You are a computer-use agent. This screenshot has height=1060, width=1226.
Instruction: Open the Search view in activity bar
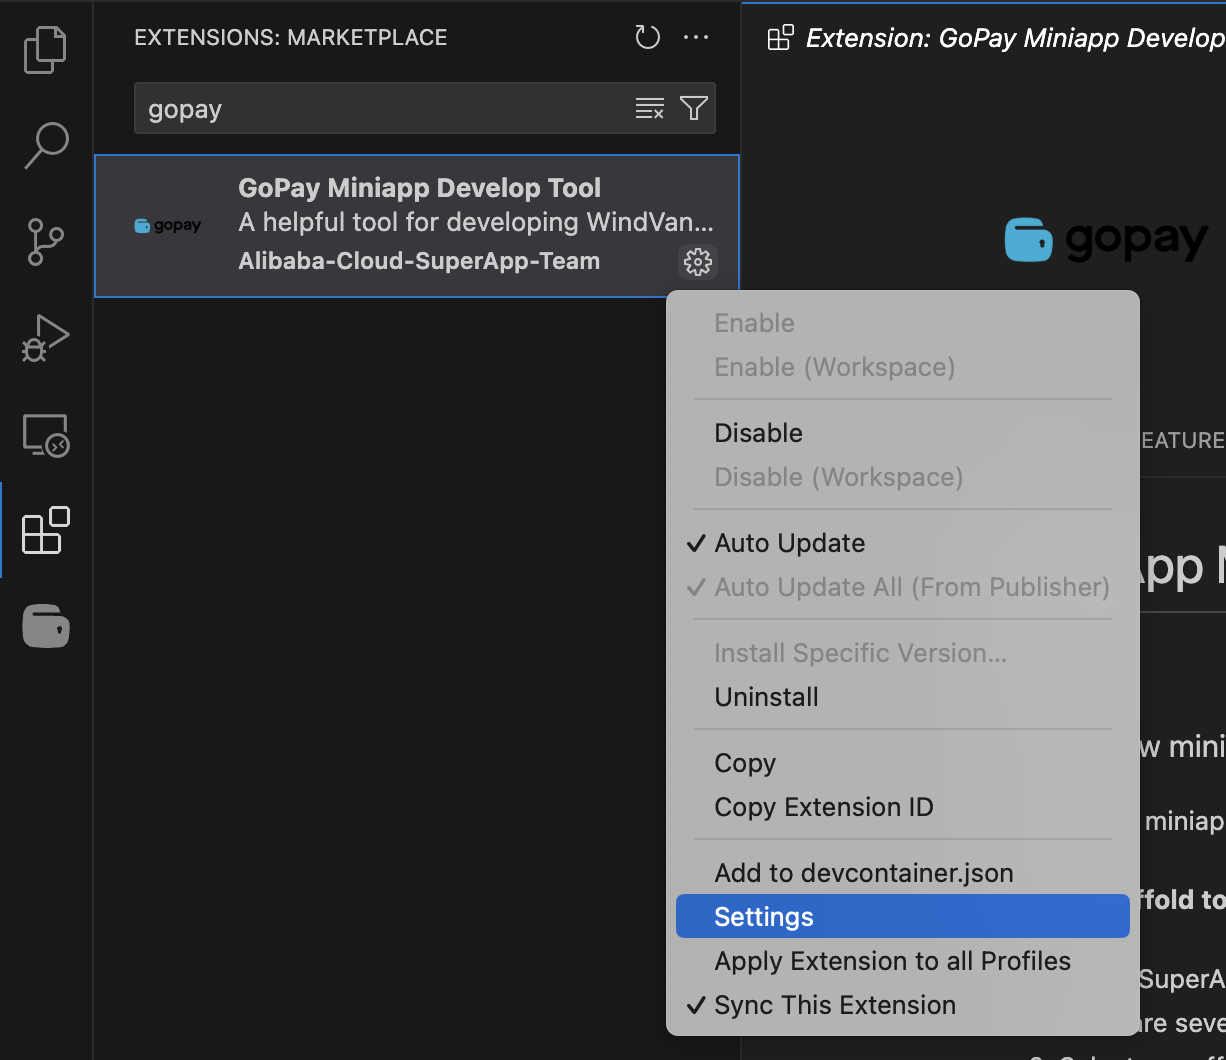click(x=45, y=146)
